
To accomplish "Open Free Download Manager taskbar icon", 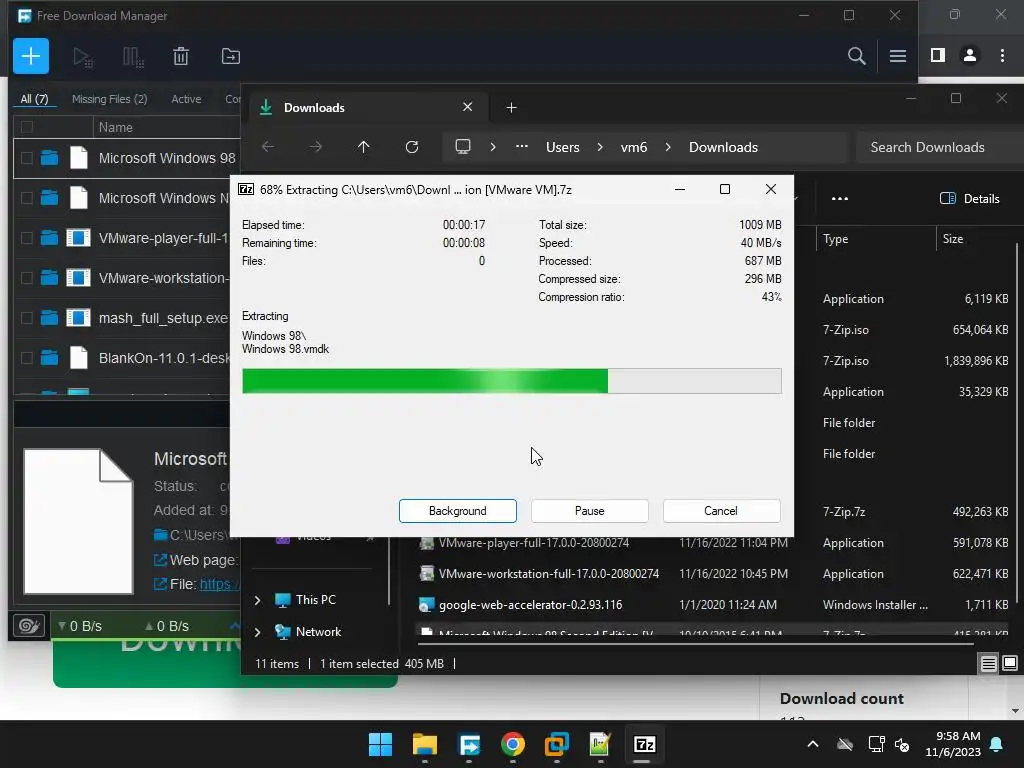I will (469, 744).
